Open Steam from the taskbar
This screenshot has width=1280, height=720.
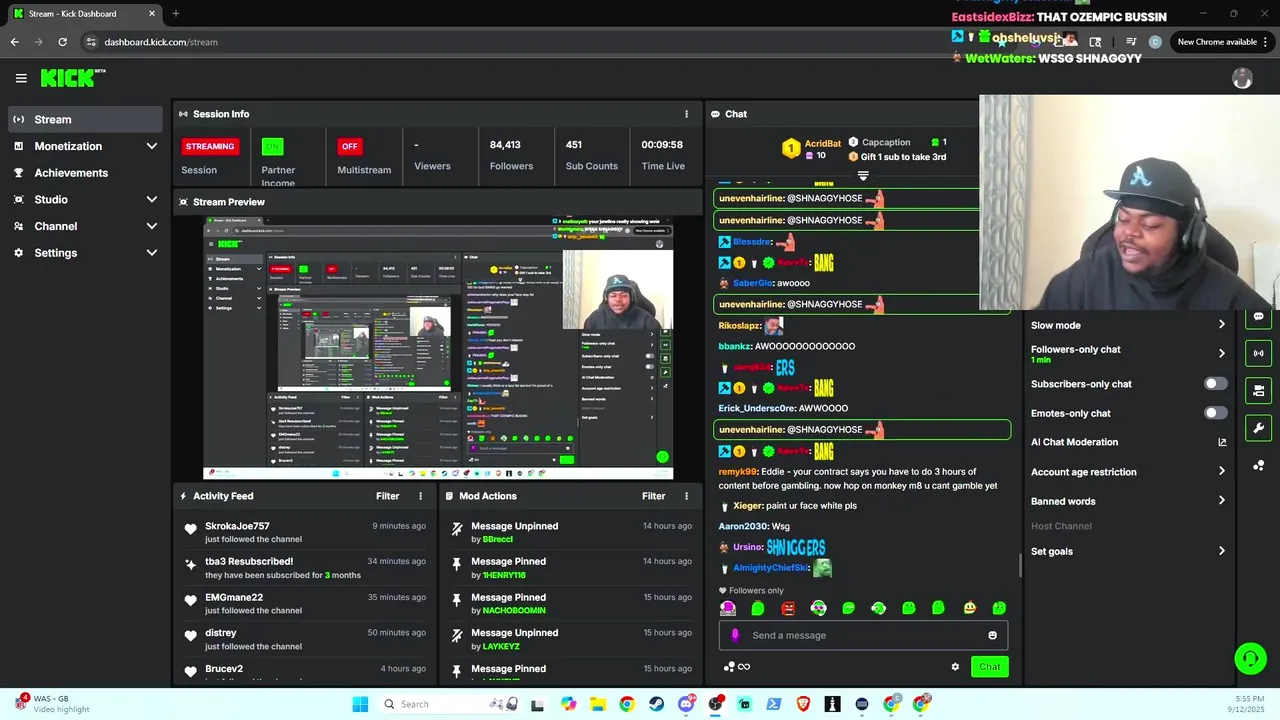coord(656,704)
